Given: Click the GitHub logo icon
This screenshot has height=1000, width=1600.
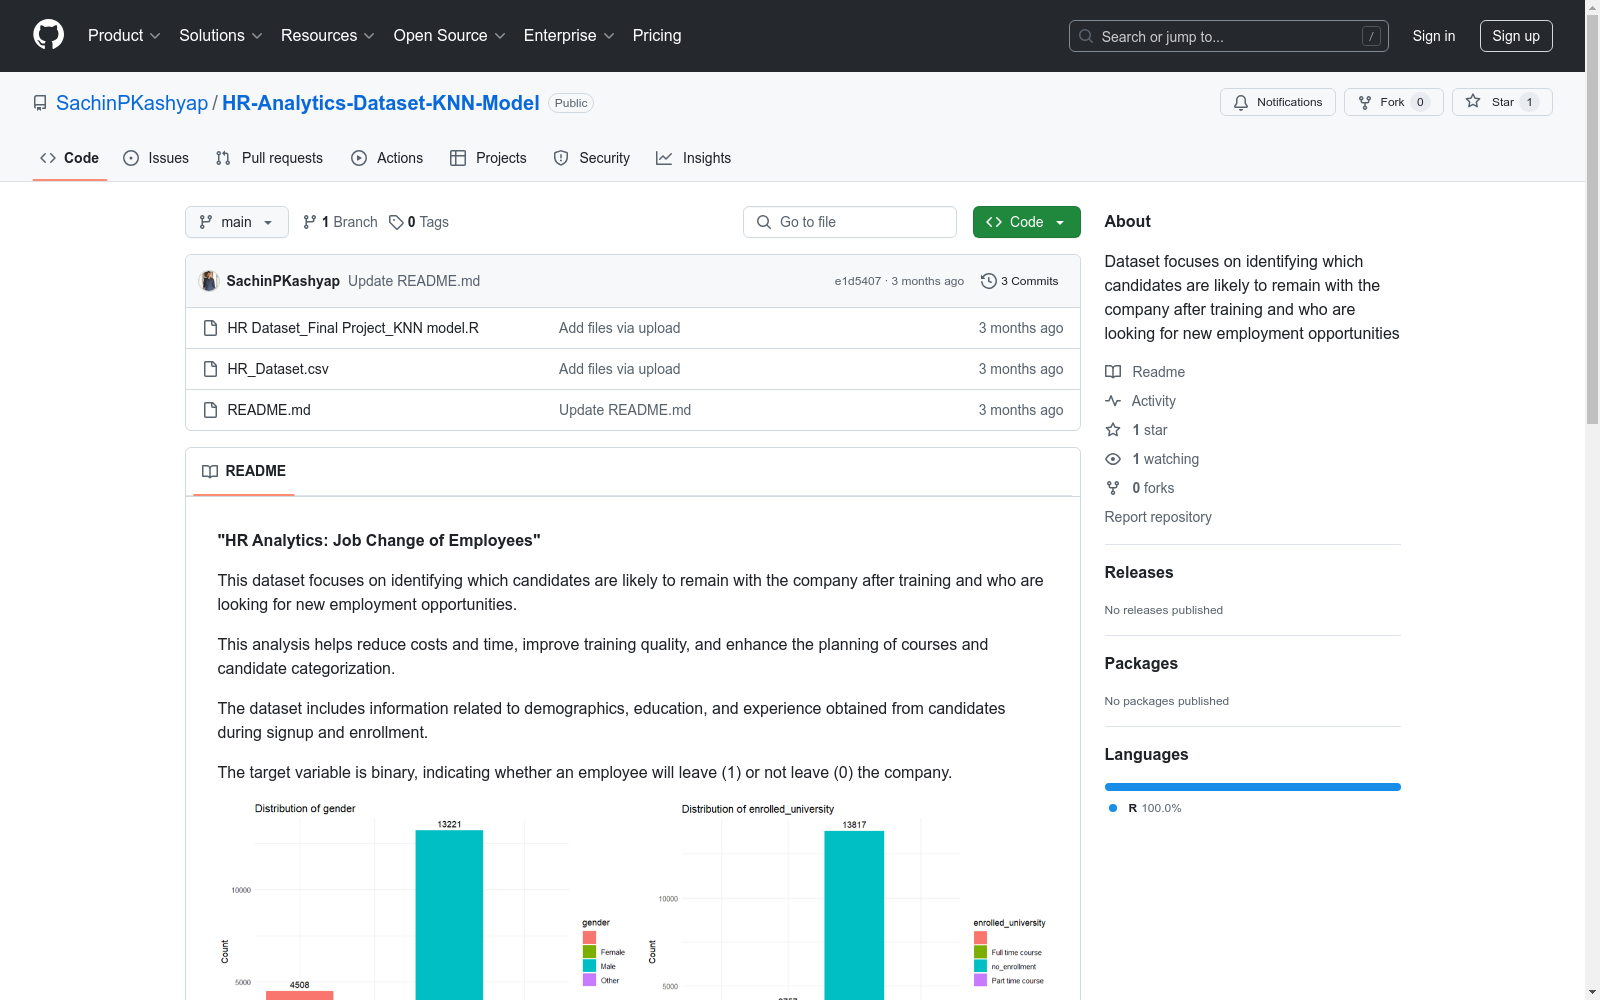Looking at the screenshot, I should pos(48,35).
